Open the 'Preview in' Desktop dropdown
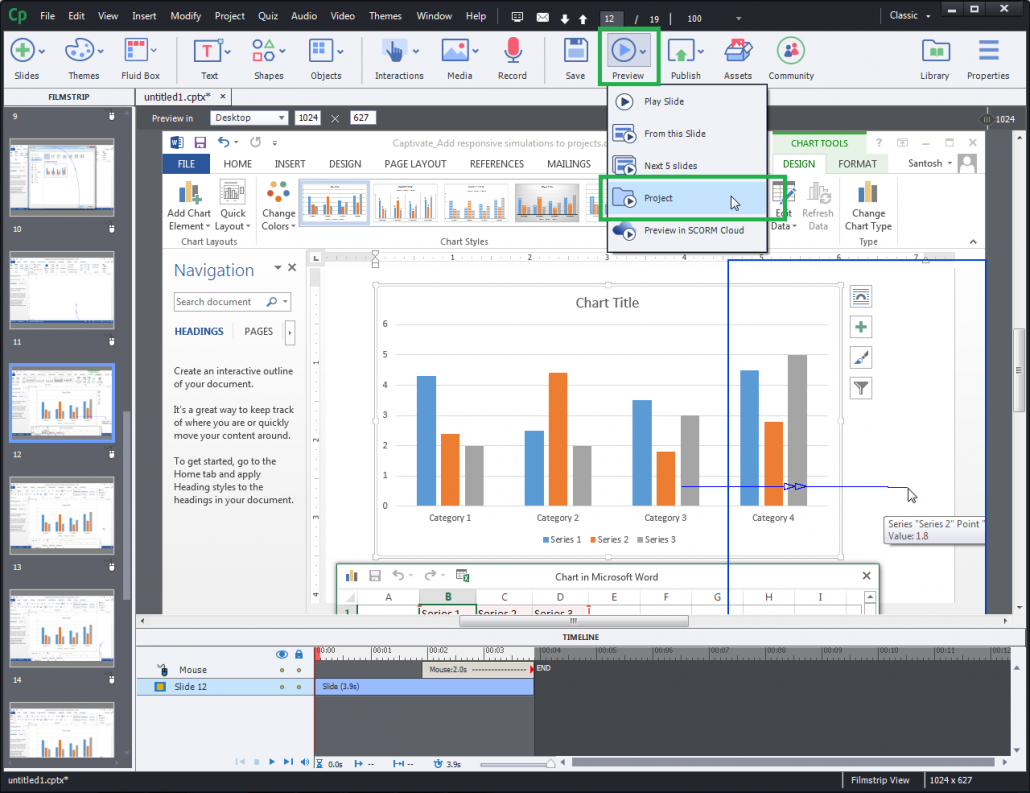 (248, 117)
